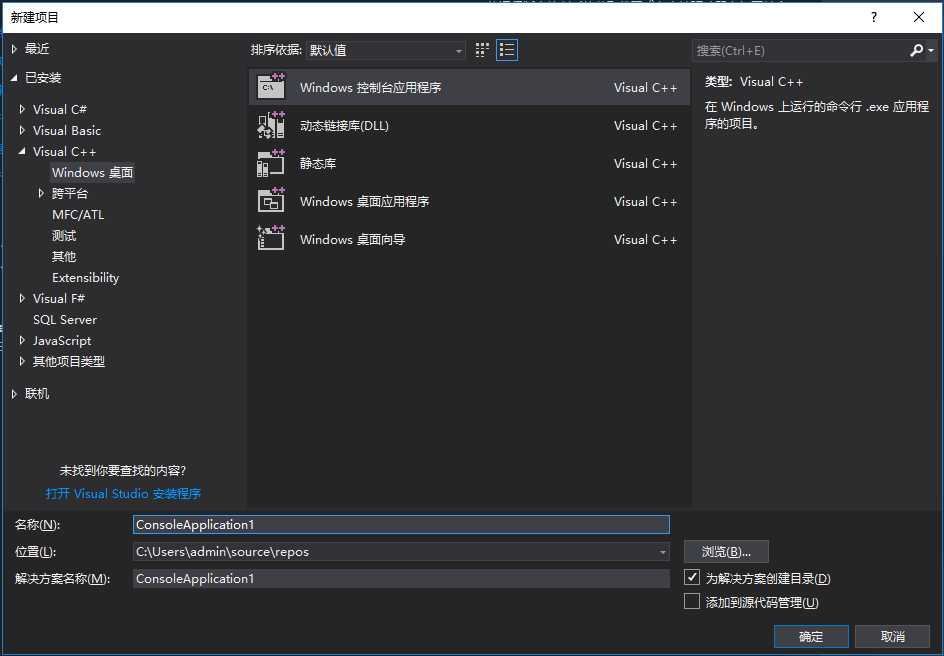Expand the JavaScript node
This screenshot has height=656, width=944.
click(22, 341)
